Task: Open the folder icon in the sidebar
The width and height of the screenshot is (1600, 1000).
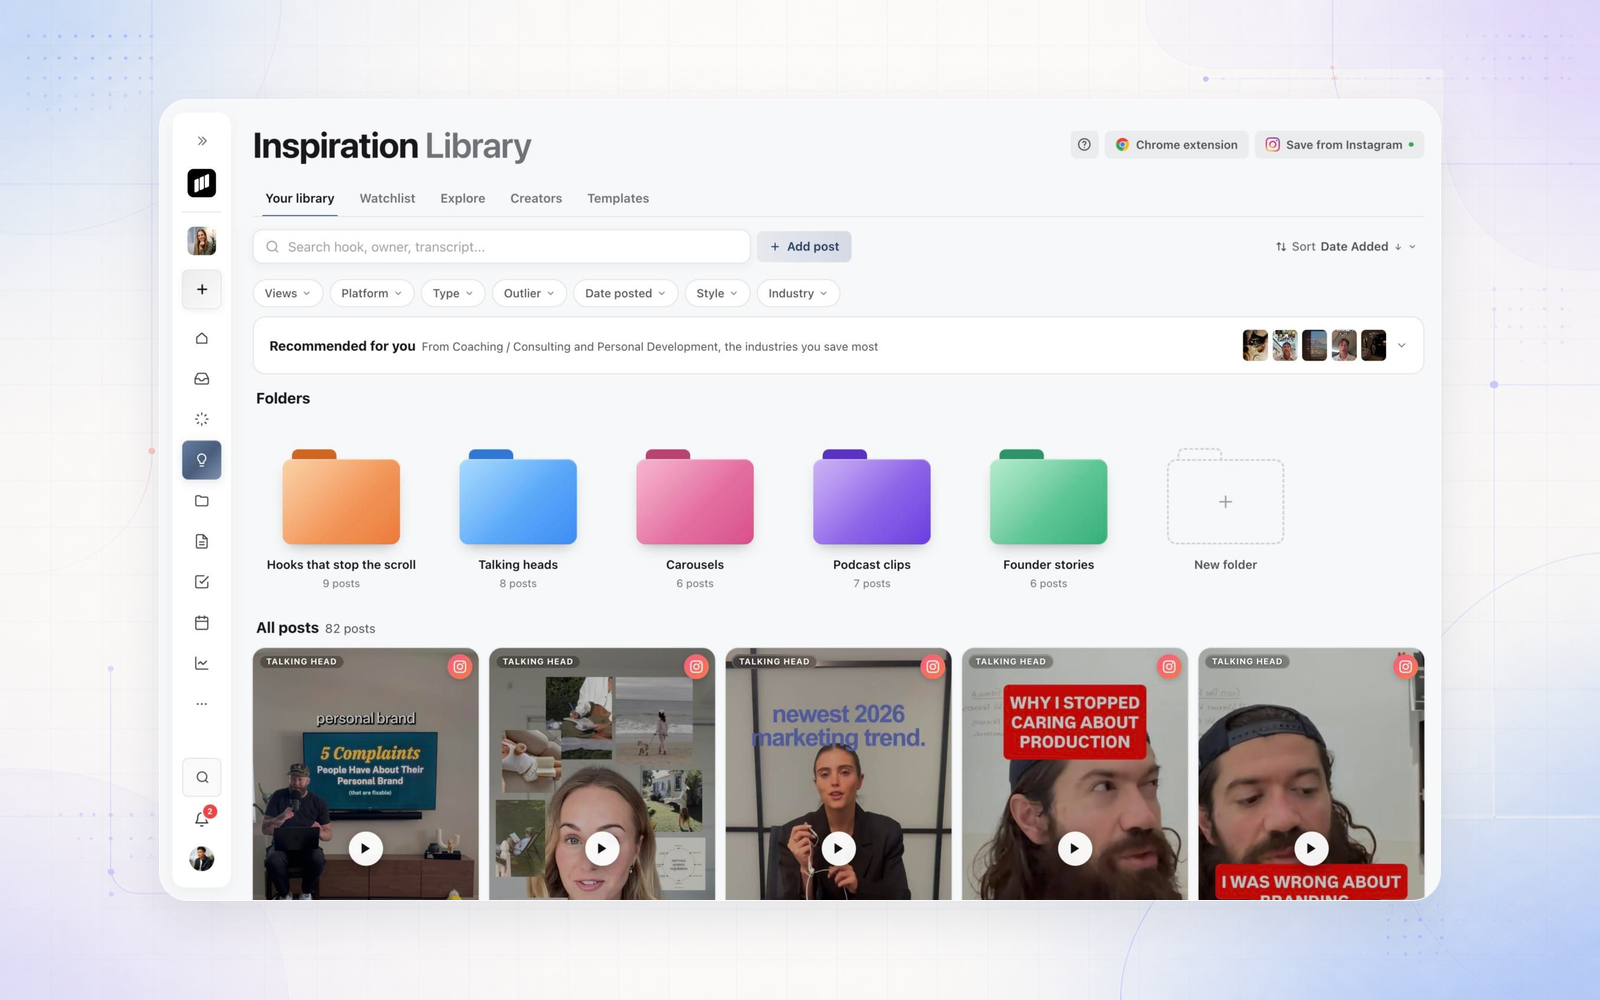Action: (202, 501)
